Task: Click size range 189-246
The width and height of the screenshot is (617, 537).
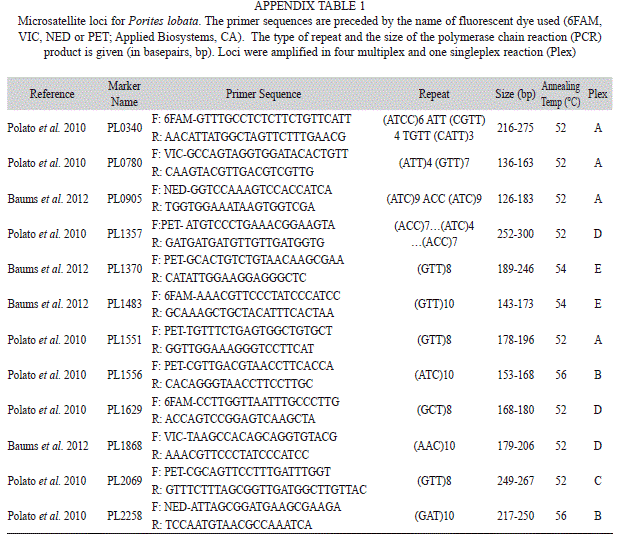Action: (515, 269)
